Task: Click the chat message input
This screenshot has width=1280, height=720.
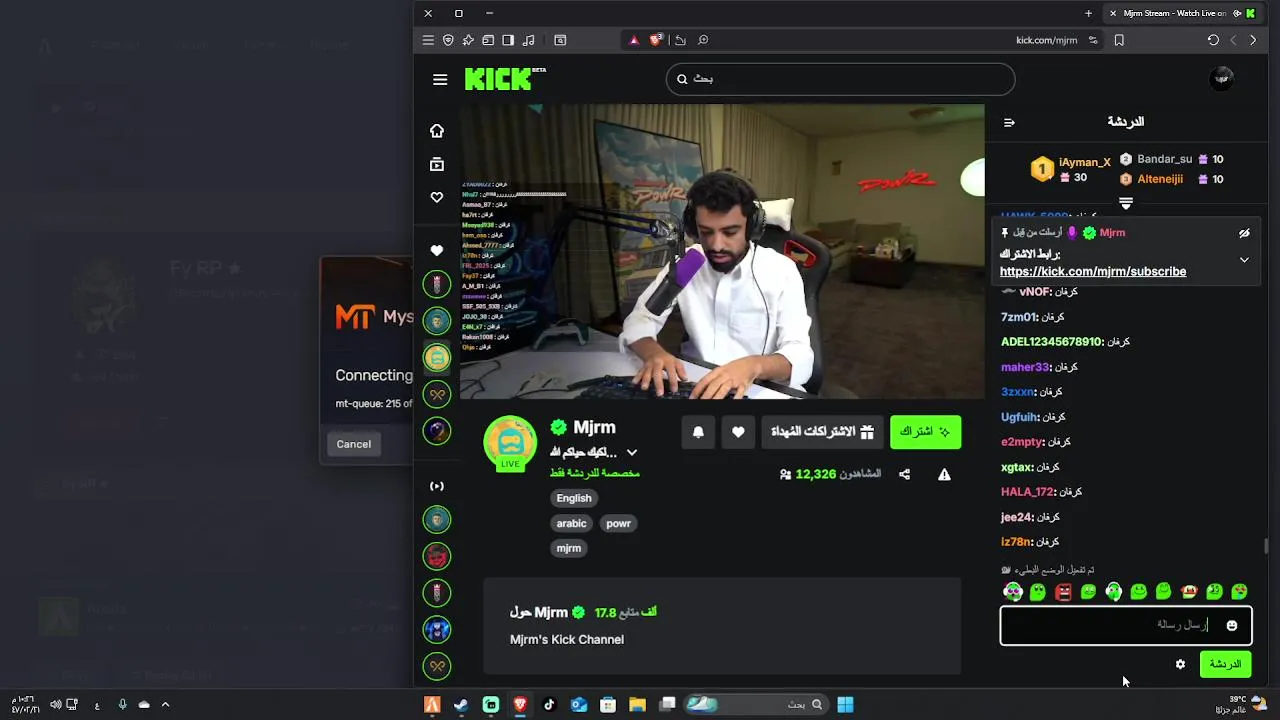Action: [1126, 625]
